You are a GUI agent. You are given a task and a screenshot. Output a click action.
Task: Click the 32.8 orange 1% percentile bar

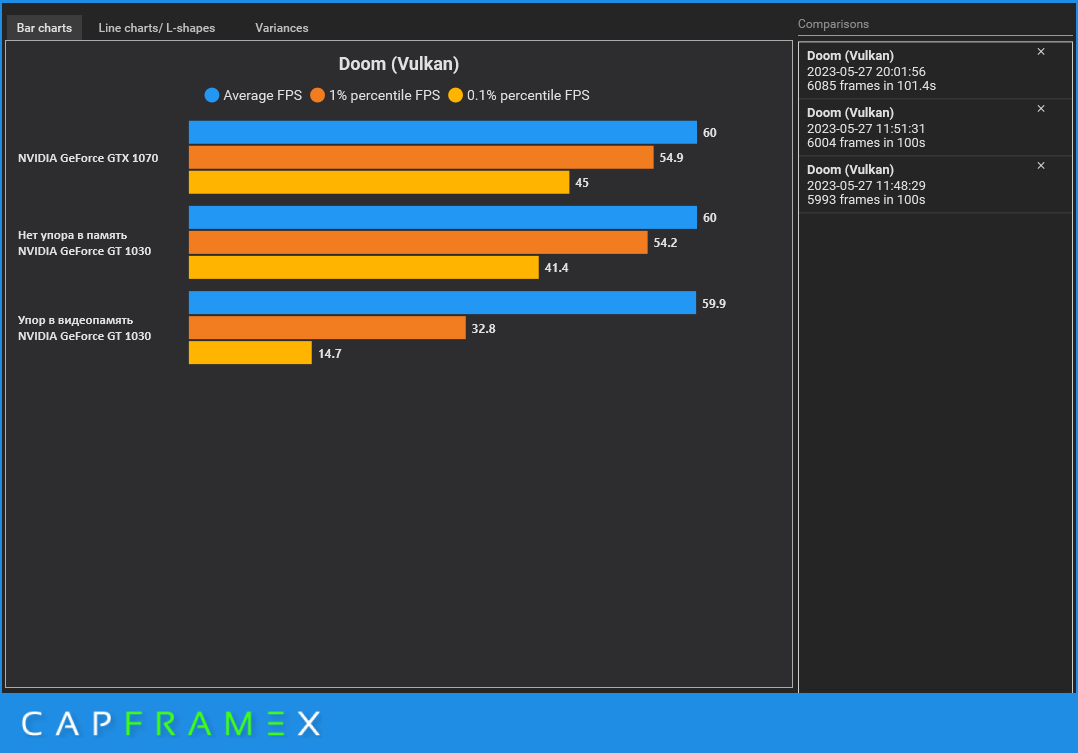tap(327, 328)
